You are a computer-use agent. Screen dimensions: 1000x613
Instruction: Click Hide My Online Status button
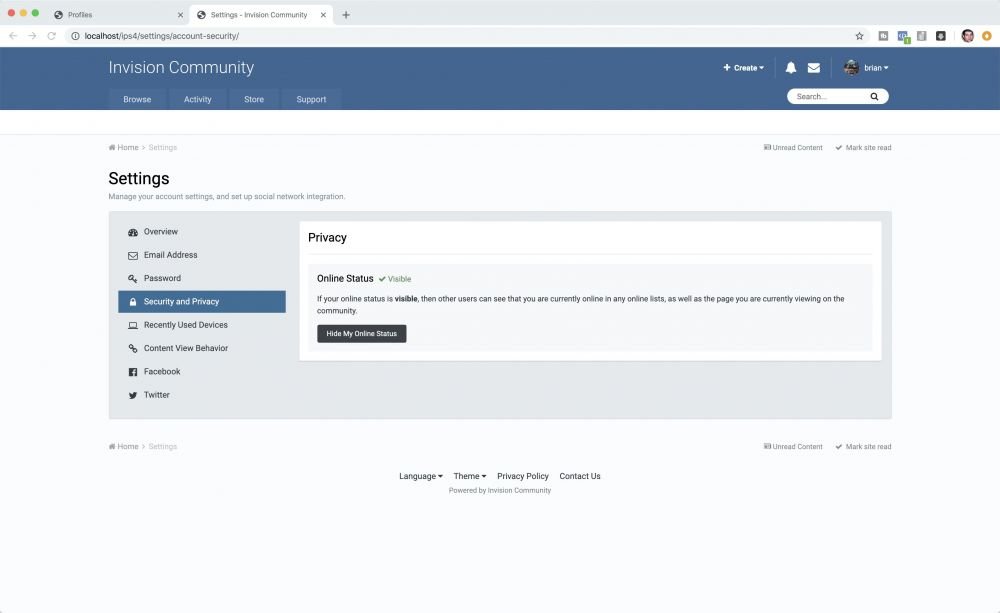tap(362, 334)
